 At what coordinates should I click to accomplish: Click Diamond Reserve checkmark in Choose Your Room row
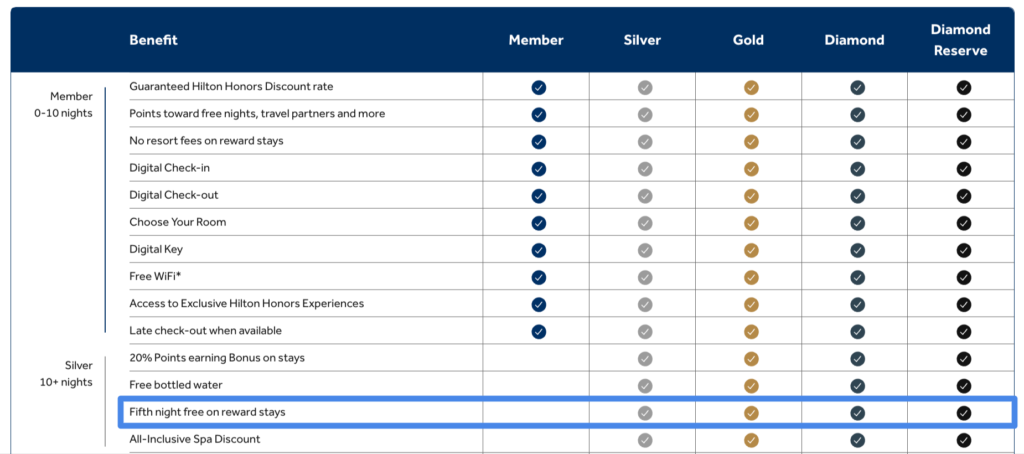(x=963, y=223)
